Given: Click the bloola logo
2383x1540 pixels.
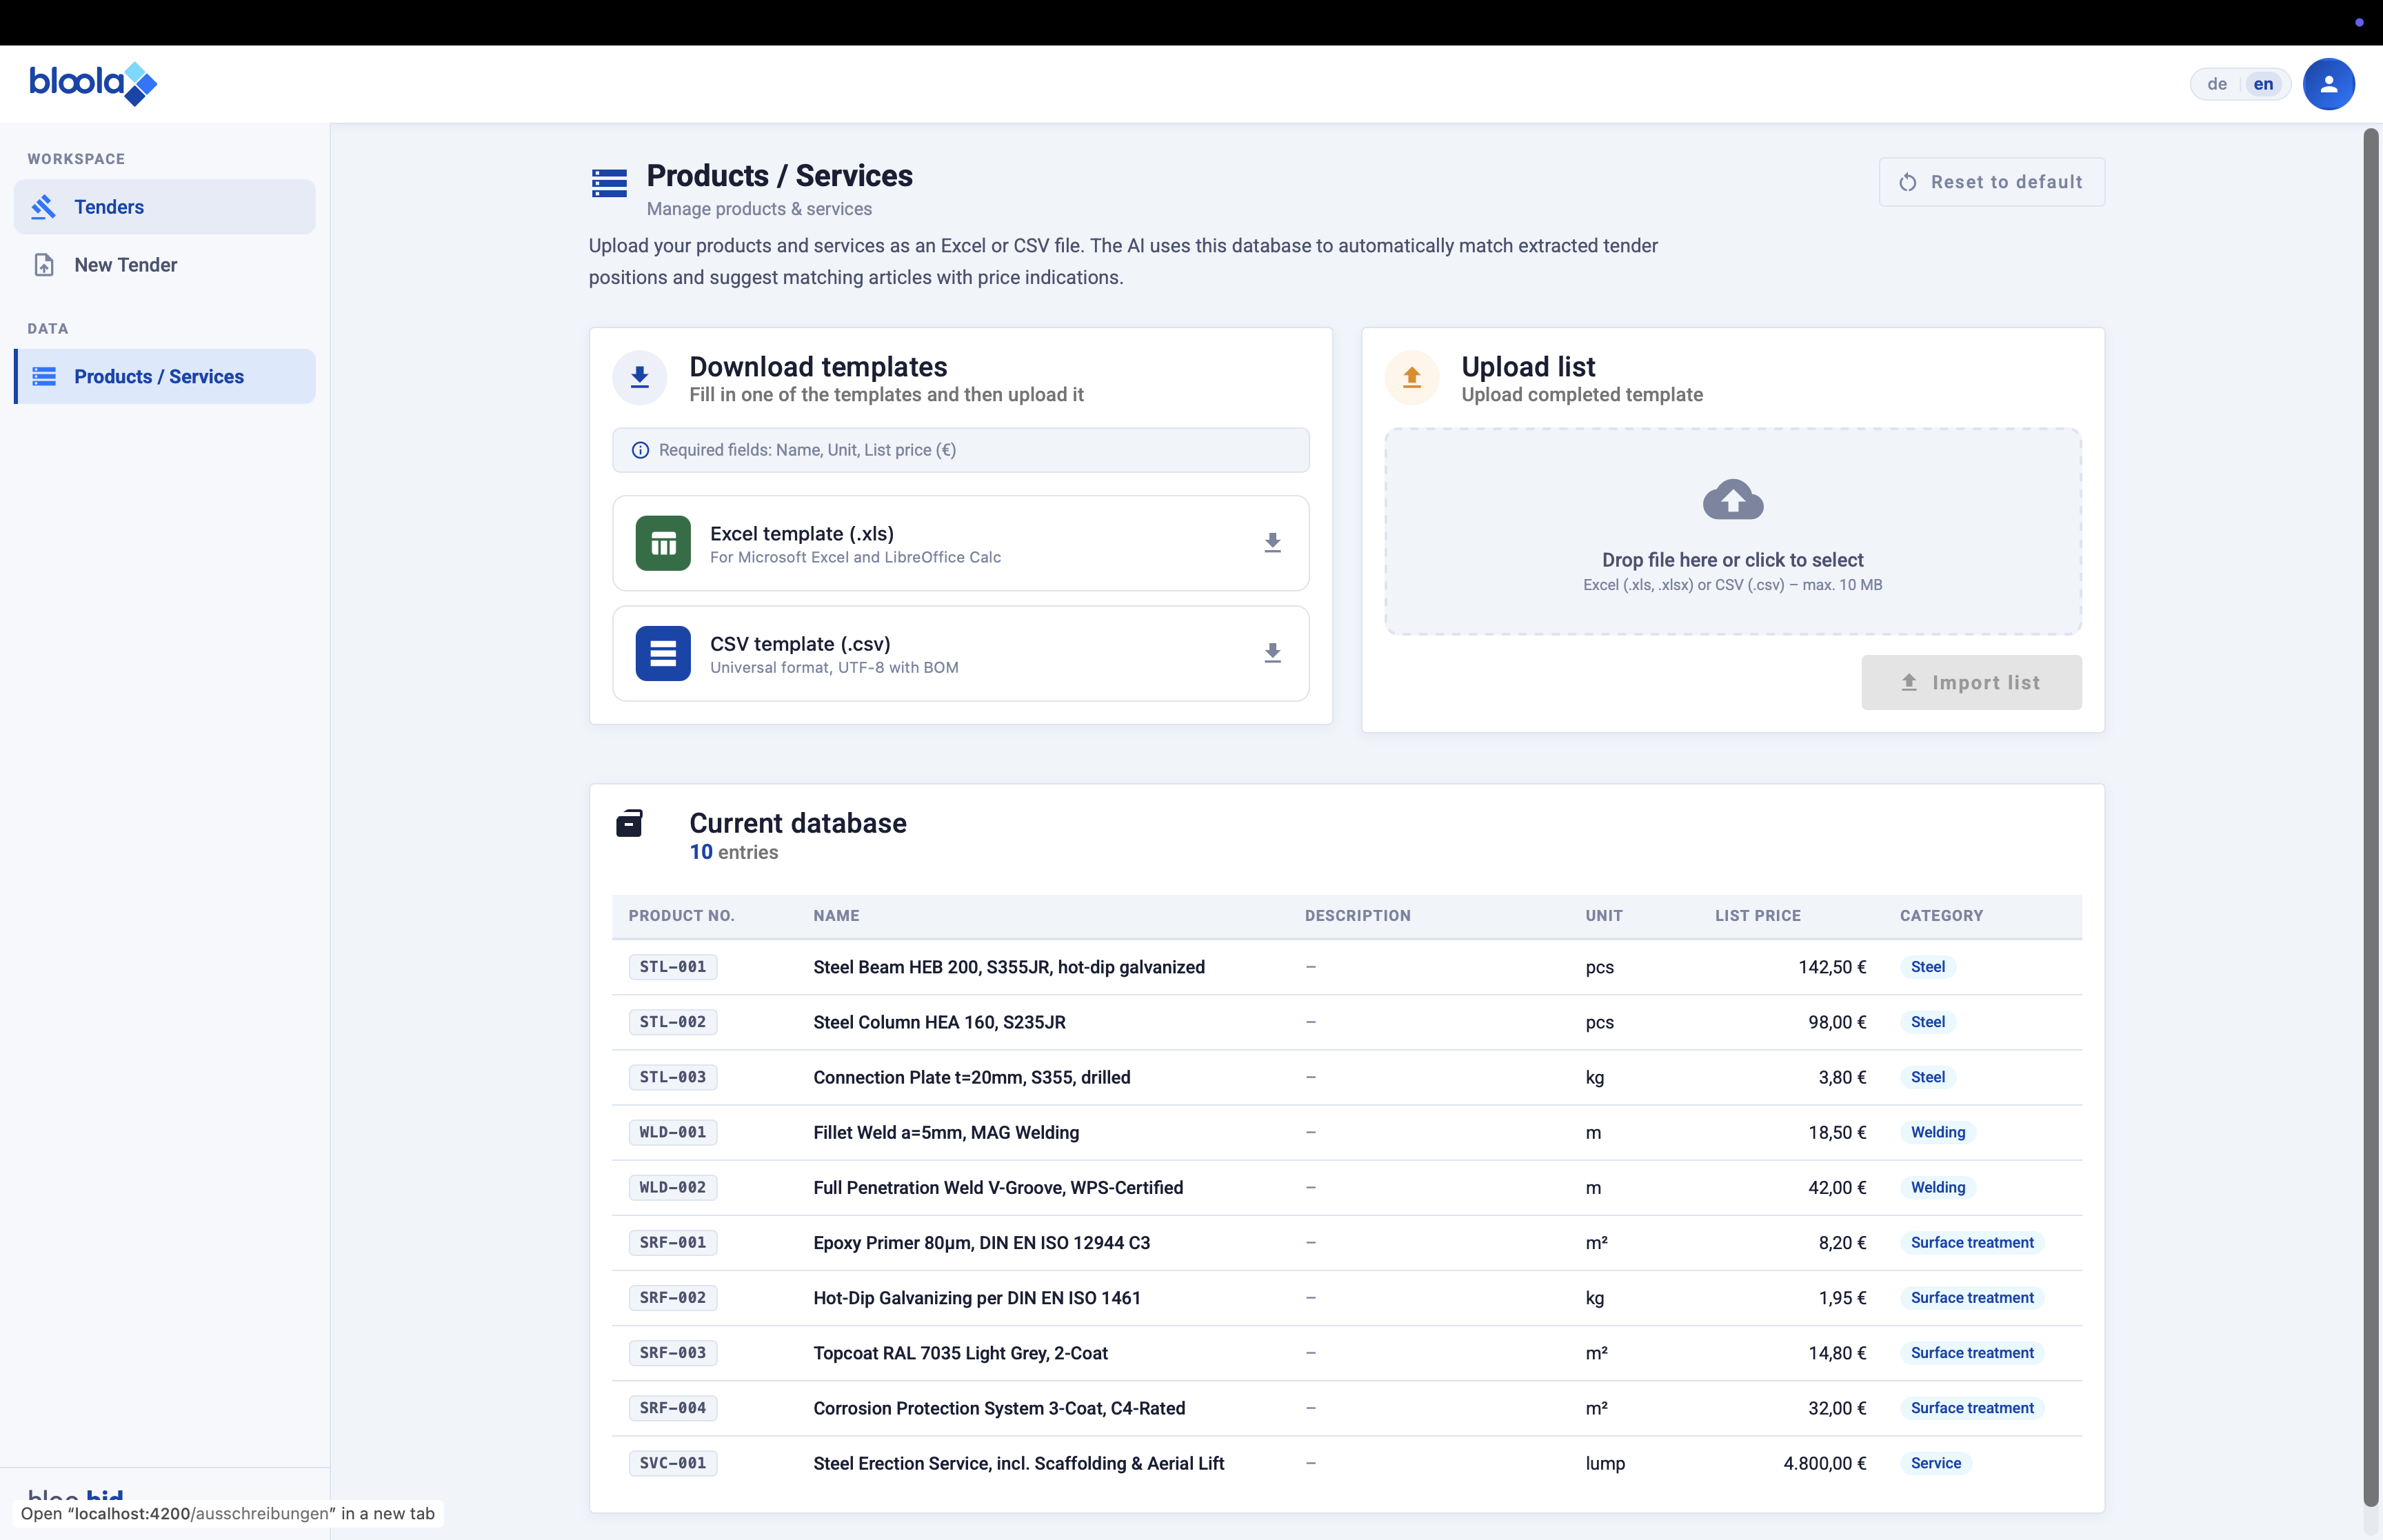Looking at the screenshot, I should pyautogui.click(x=93, y=83).
